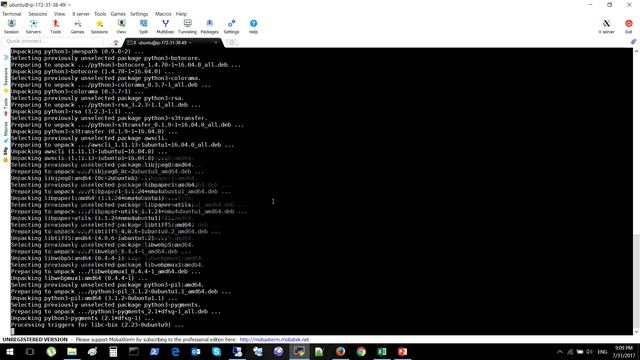Viewport: 640px width, 360px height.
Task: Click the UNREGISTERED VERSION status text
Action: pos(35,340)
